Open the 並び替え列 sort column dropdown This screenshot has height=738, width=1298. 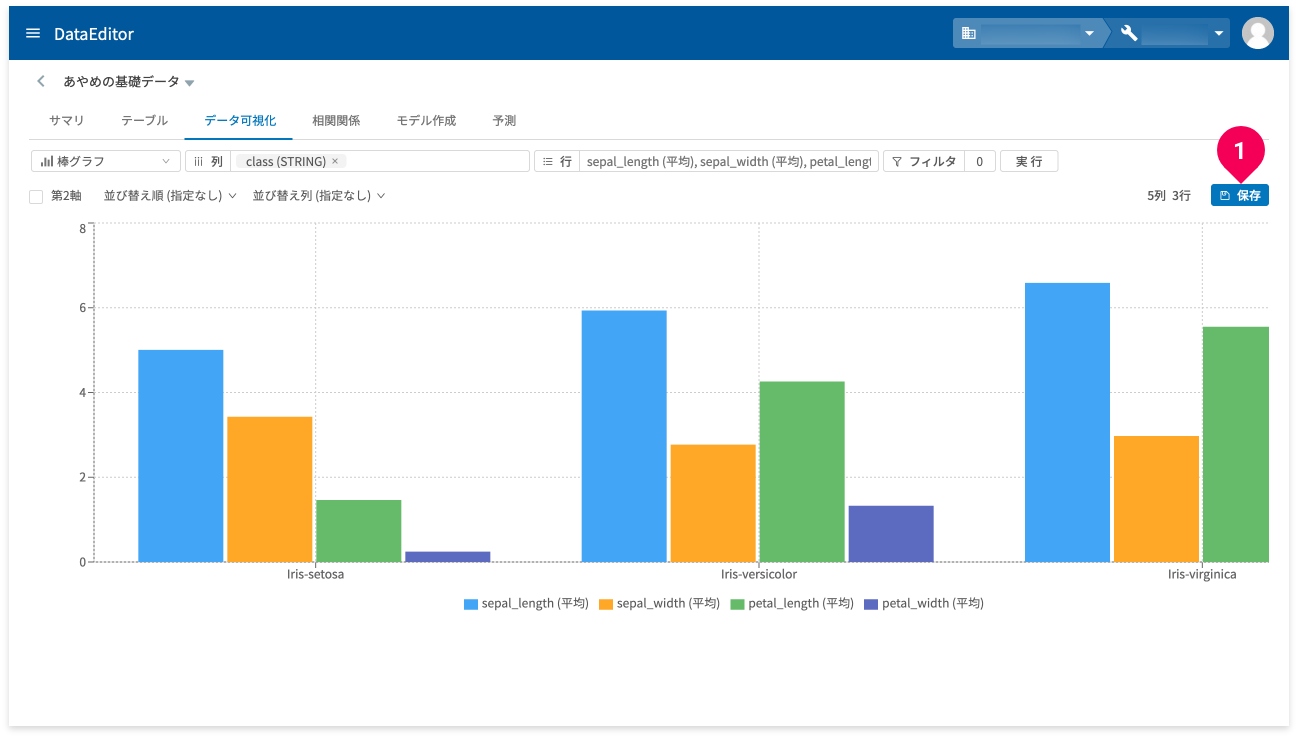pyautogui.click(x=319, y=196)
